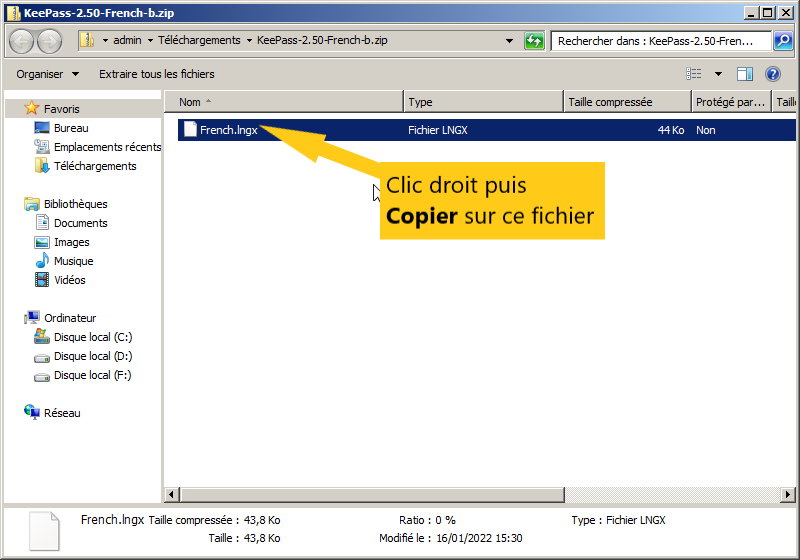Click the Disque local (F:) drive icon

coord(42,377)
